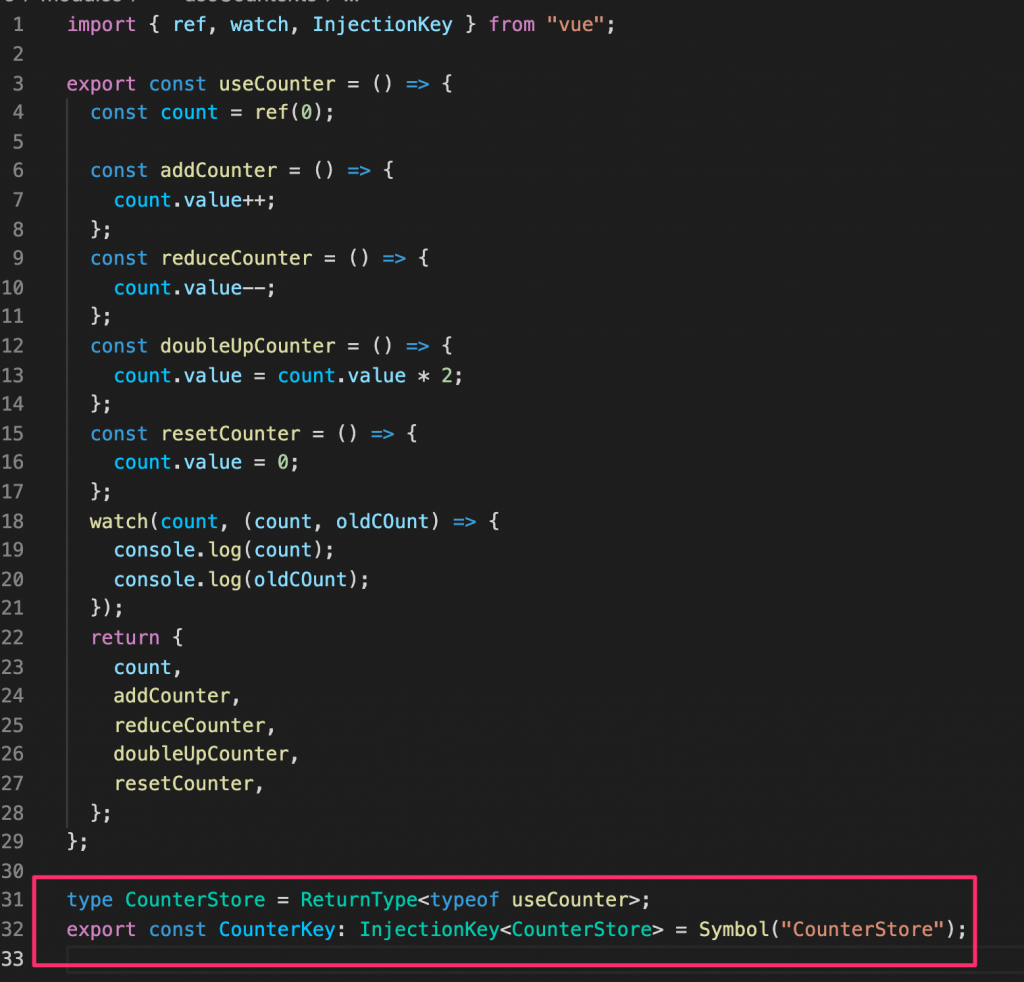Click line number 10 in the gutter
The height and width of the screenshot is (982, 1024).
18,287
